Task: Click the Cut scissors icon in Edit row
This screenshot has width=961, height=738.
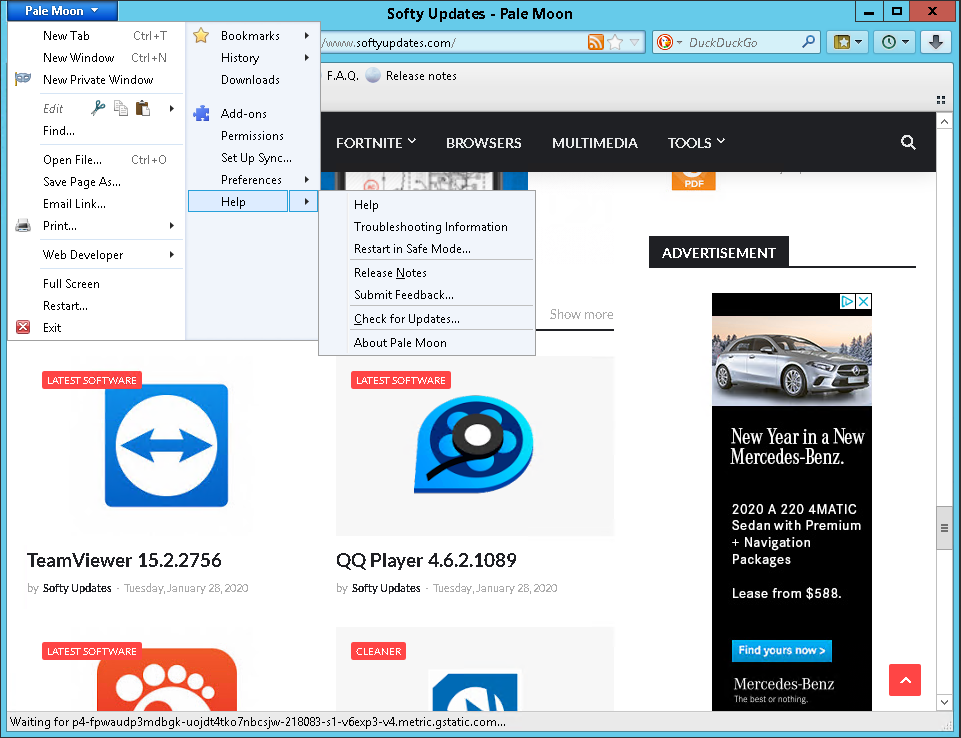Action: [98, 108]
